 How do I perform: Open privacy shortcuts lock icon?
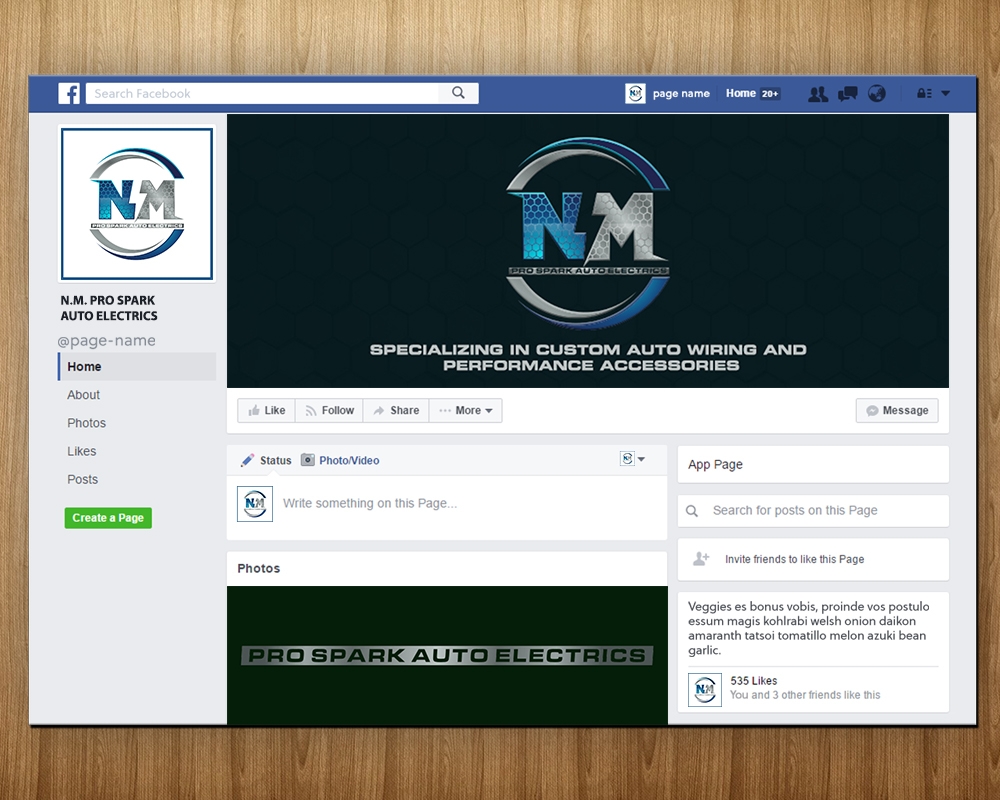coord(922,93)
